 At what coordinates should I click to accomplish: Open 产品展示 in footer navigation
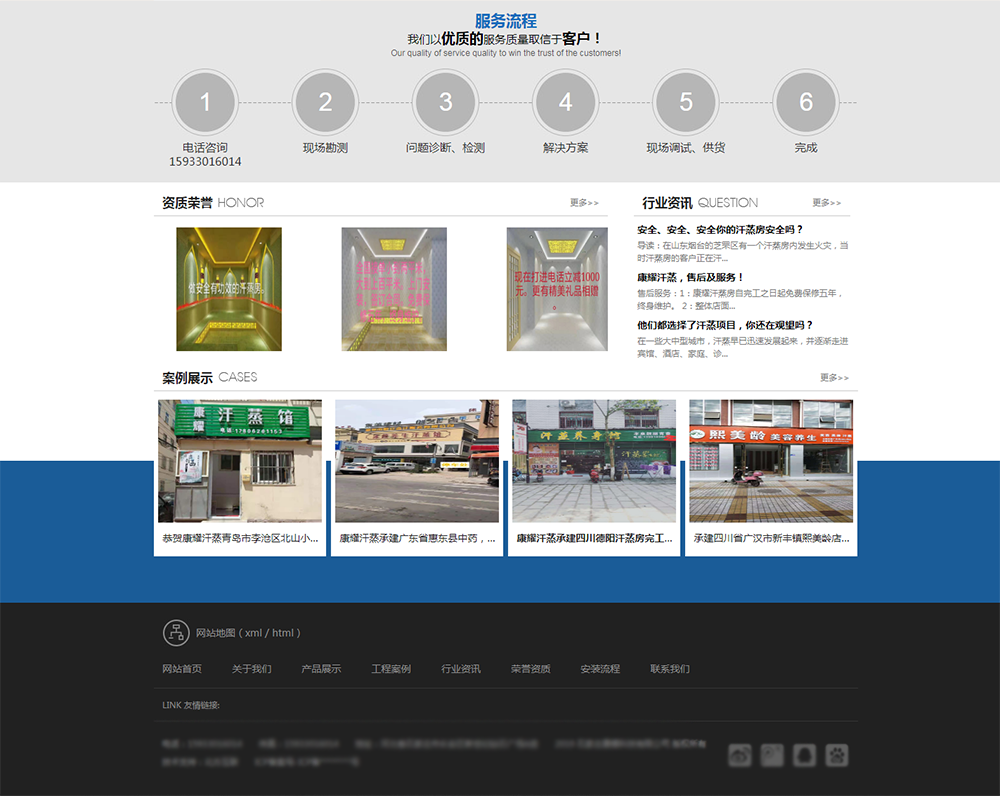pyautogui.click(x=321, y=669)
